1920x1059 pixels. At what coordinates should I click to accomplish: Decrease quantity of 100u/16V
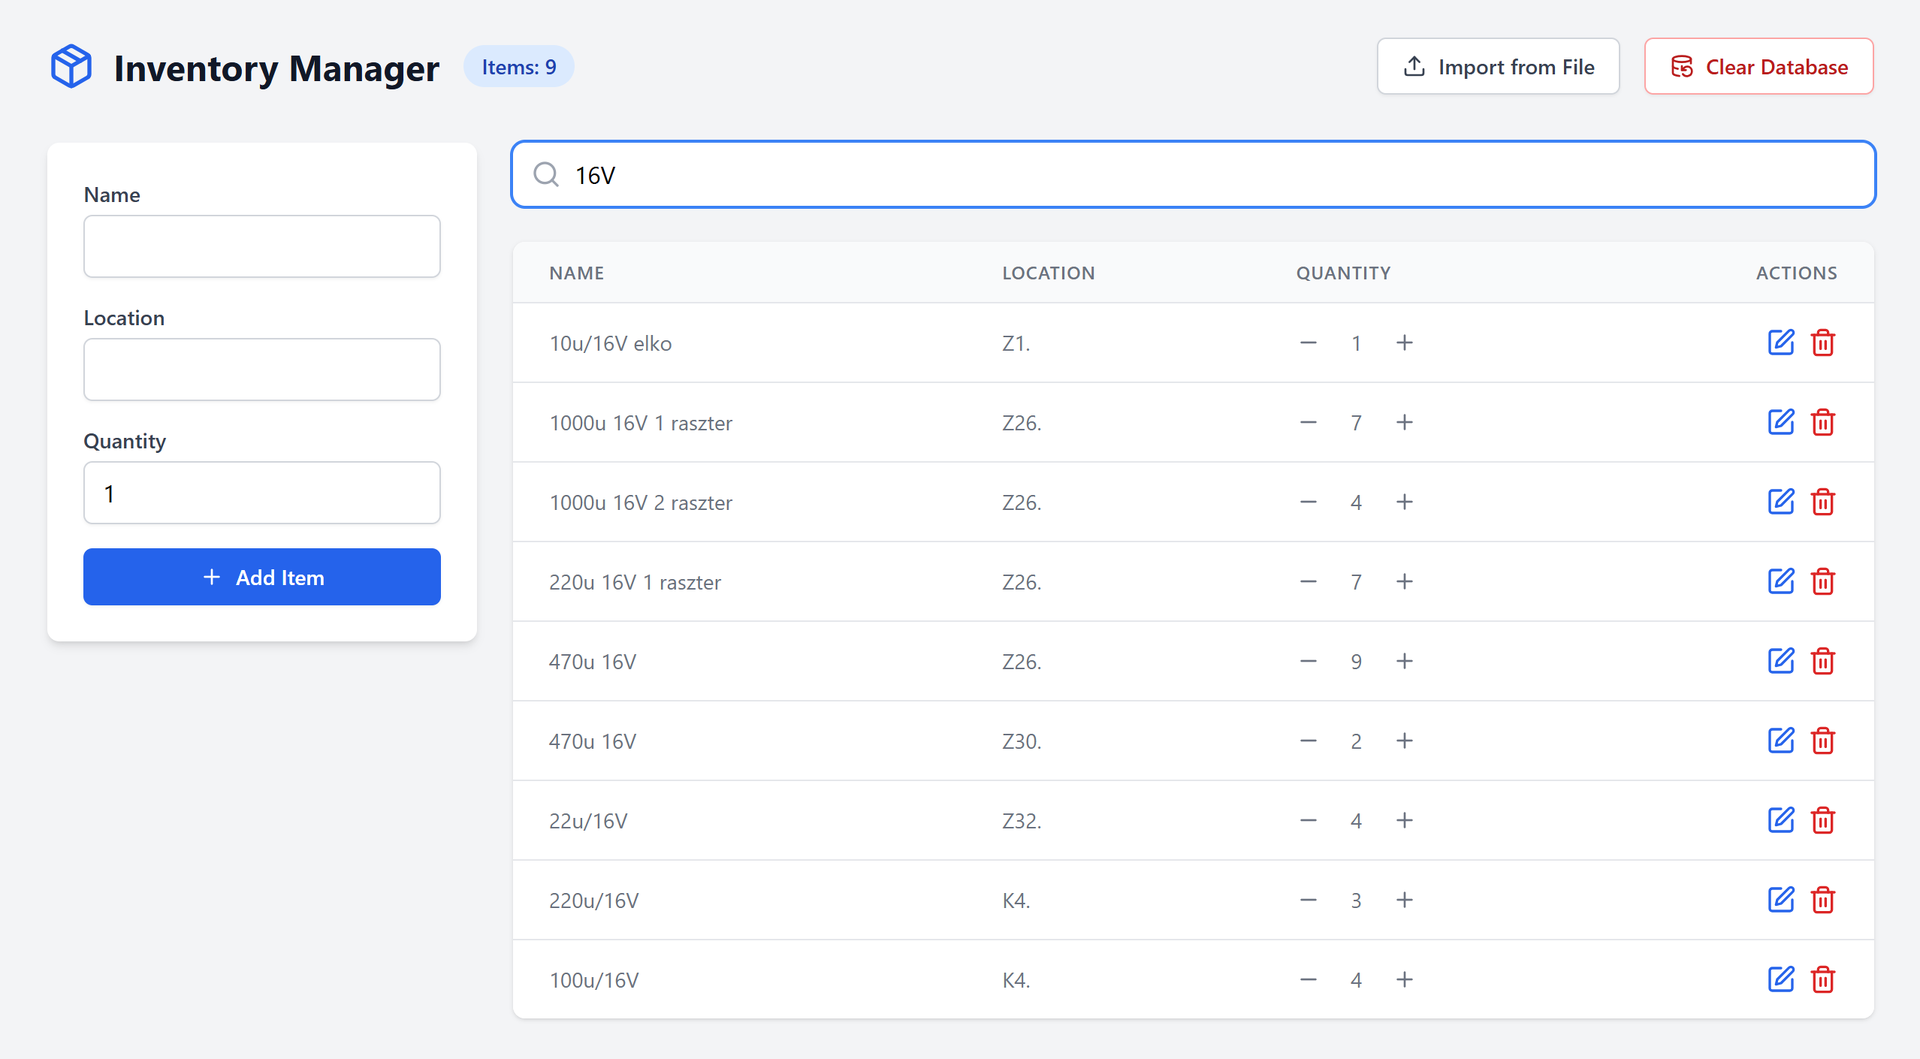click(x=1308, y=979)
